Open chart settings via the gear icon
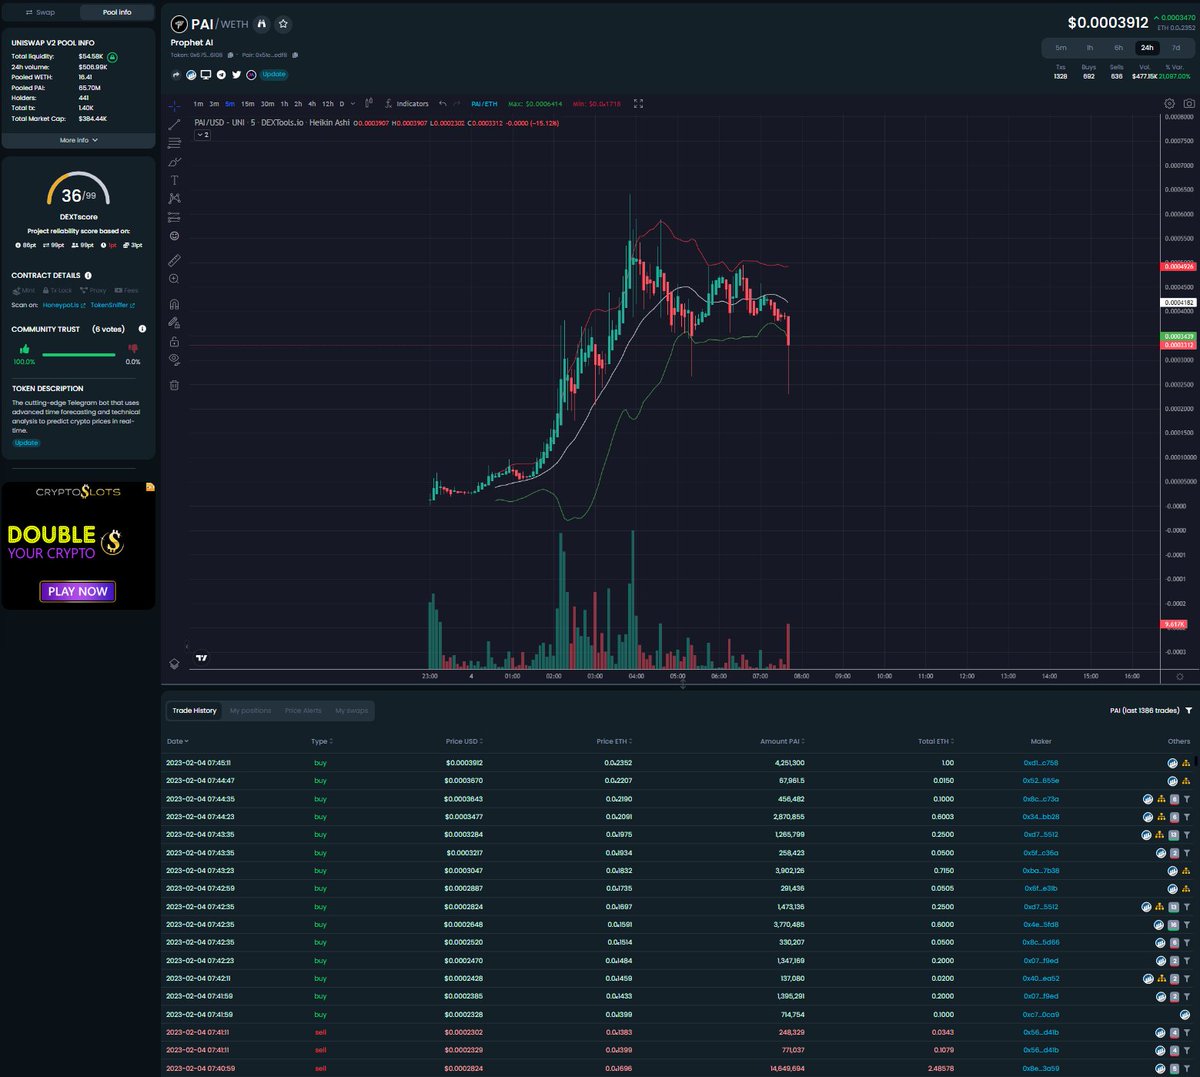This screenshot has height=1077, width=1200. coord(1168,102)
